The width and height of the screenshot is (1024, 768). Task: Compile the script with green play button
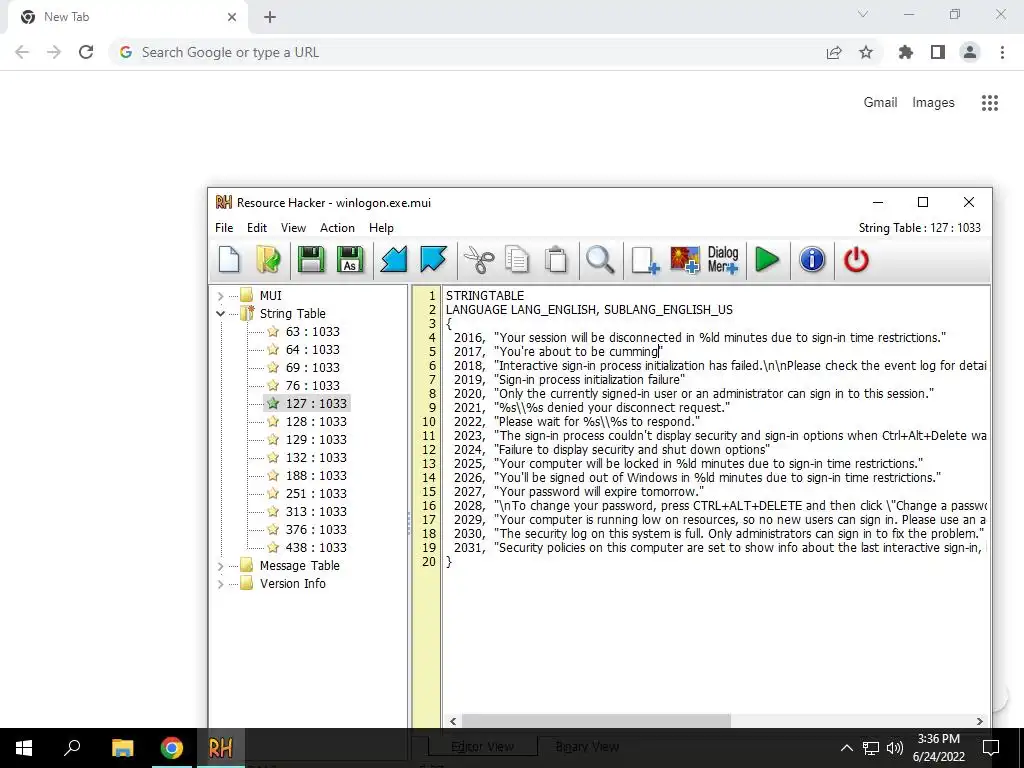(x=767, y=260)
